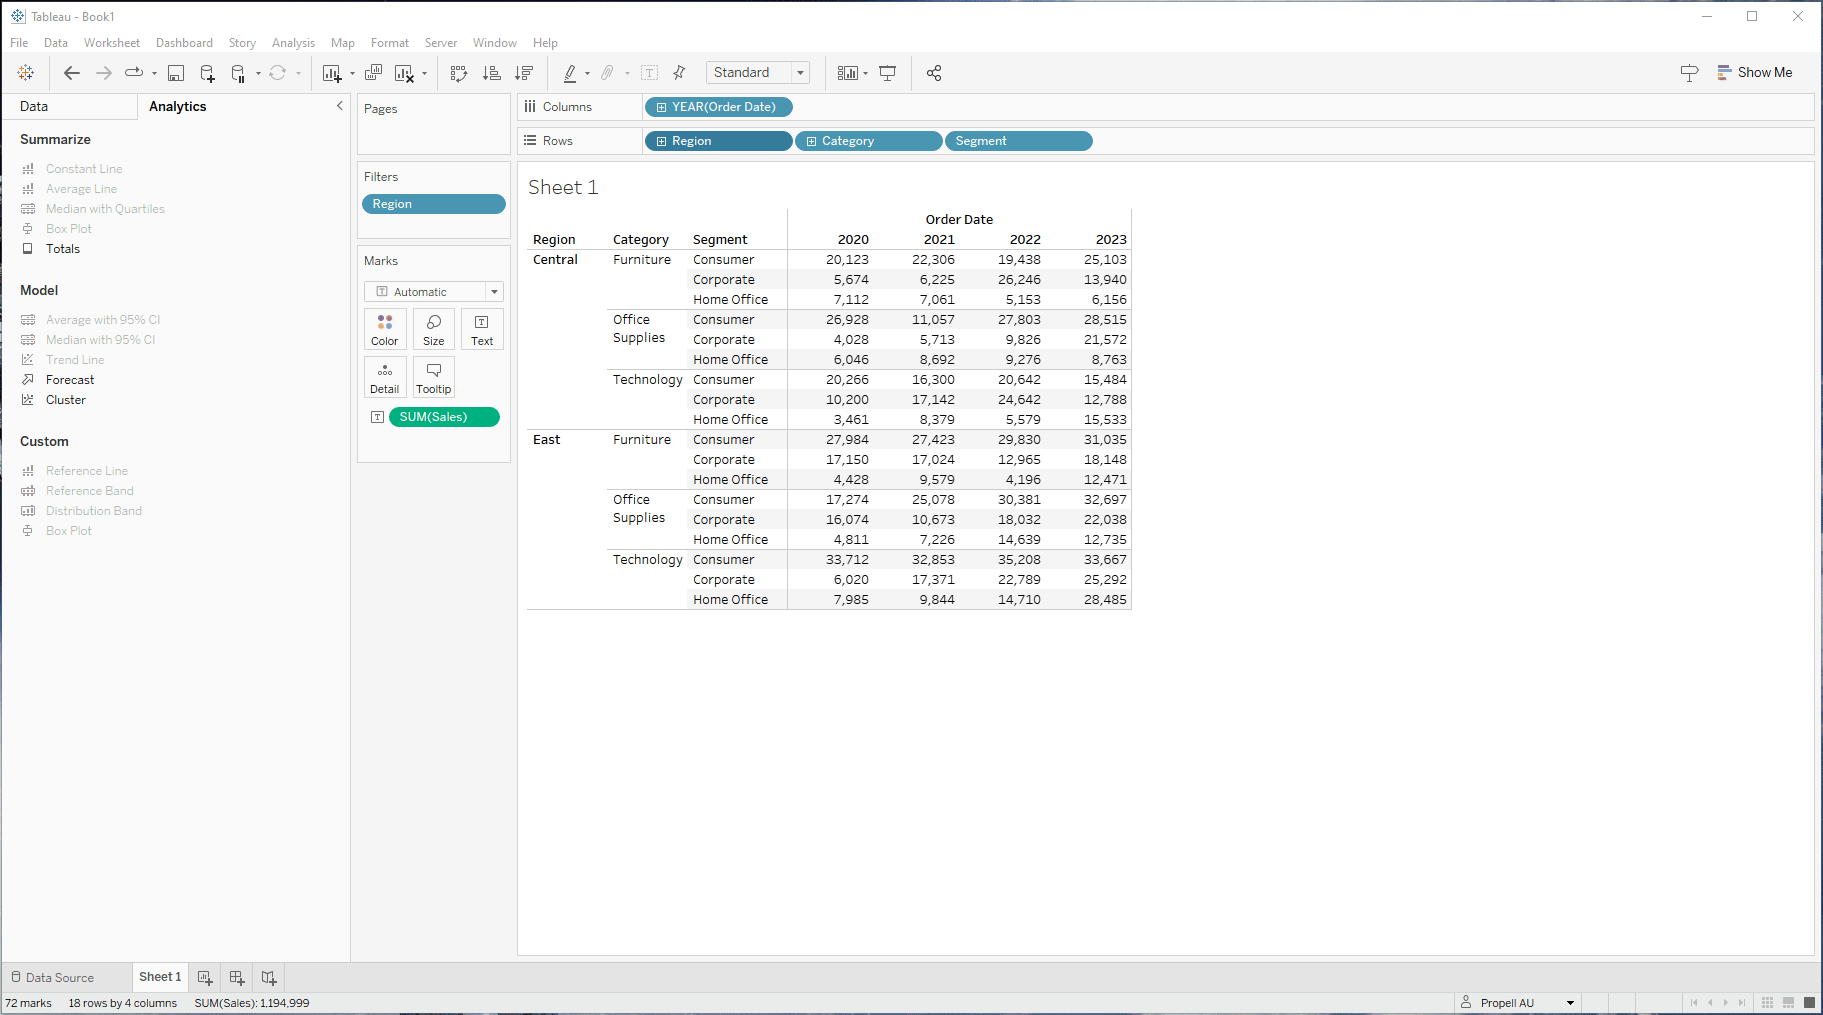Select the SUM(Sales) pill on Marks
The image size is (1823, 1015).
(444, 417)
